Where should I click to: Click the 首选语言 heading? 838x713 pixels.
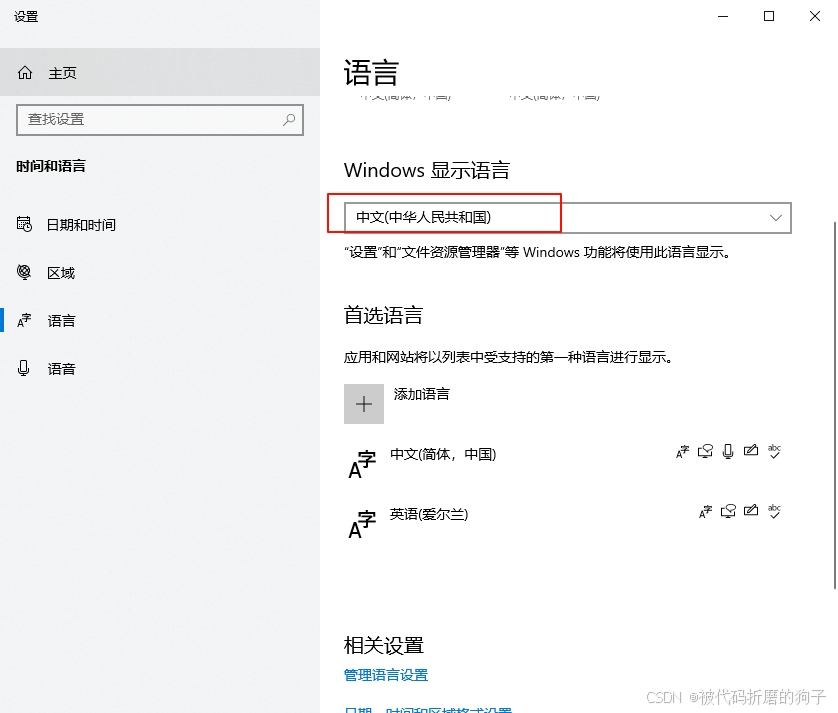tap(383, 315)
